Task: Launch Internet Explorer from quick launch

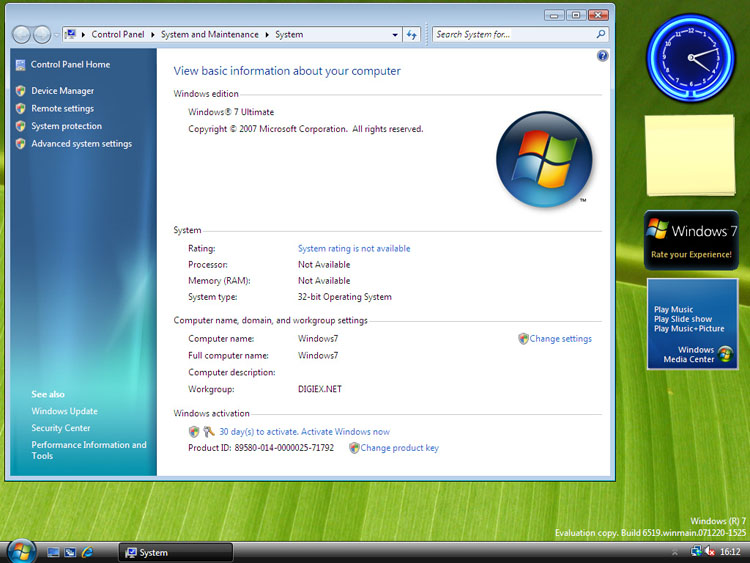Action: [x=88, y=552]
